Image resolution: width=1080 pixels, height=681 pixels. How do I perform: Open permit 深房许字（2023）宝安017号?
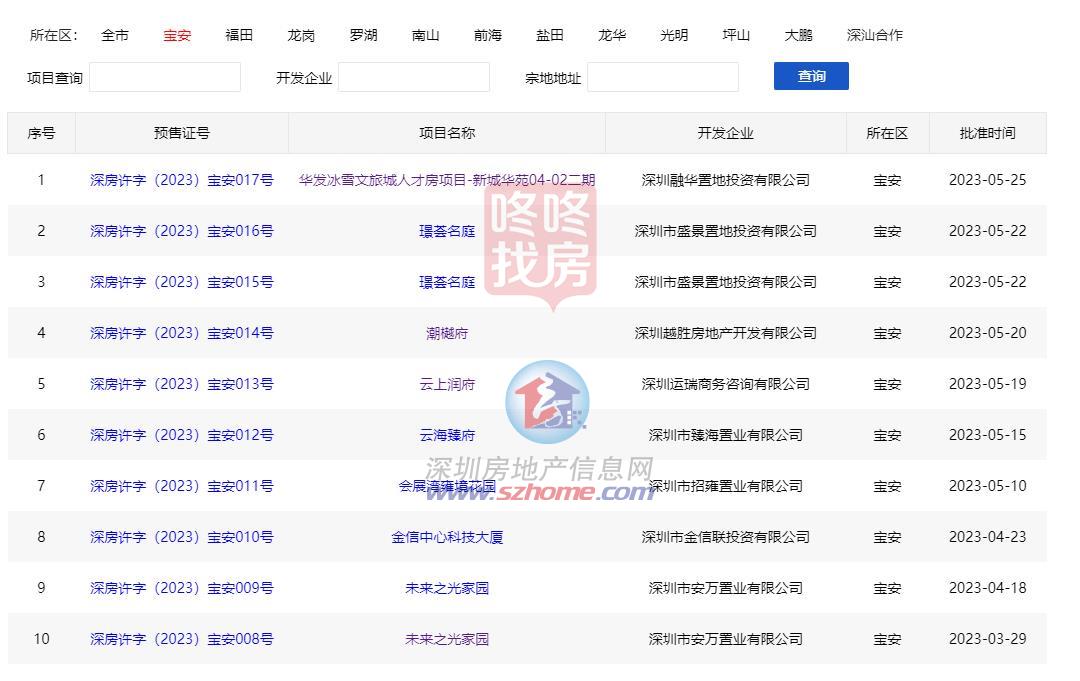182,180
